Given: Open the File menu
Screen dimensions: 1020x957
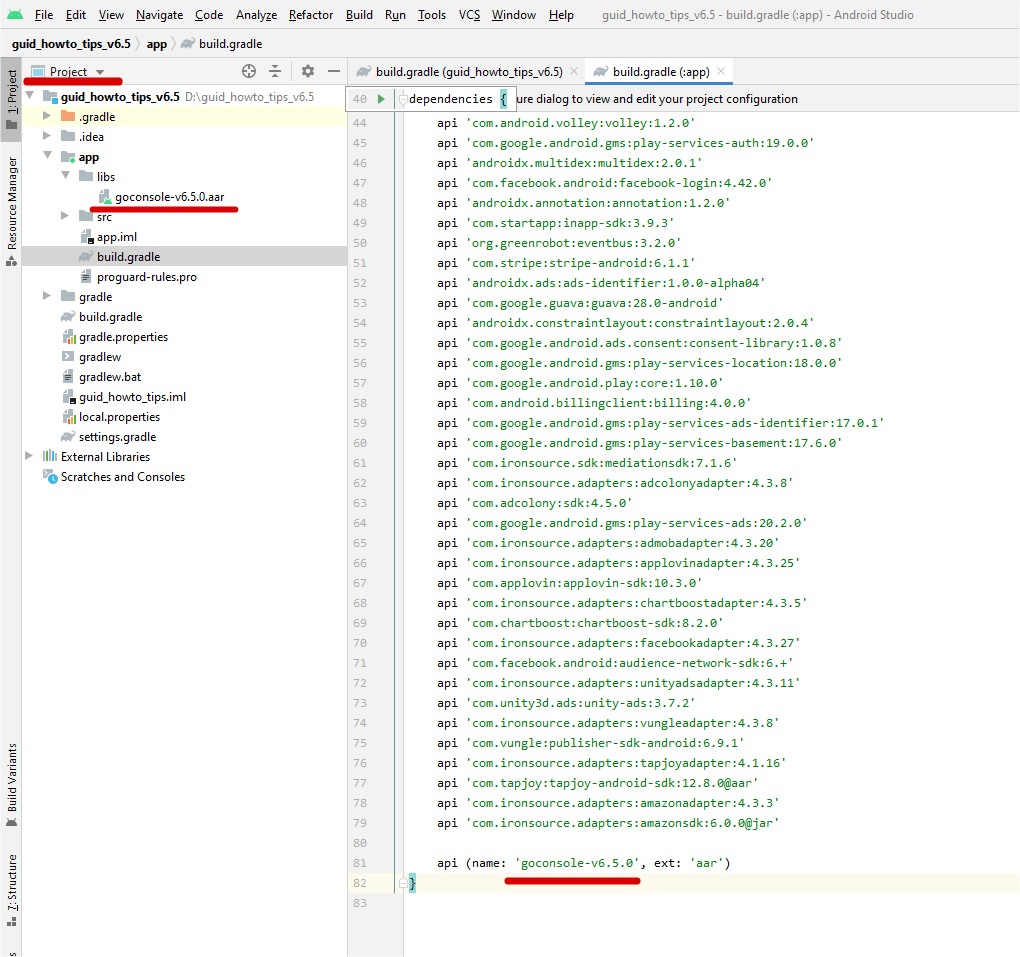Looking at the screenshot, I should click(x=44, y=14).
